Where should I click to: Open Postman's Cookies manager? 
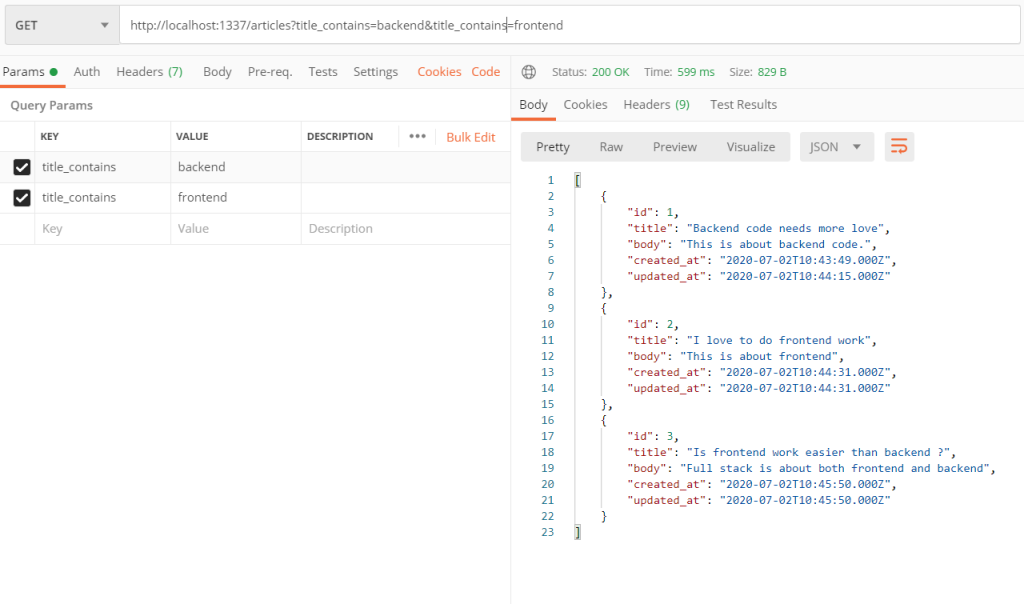click(x=439, y=71)
